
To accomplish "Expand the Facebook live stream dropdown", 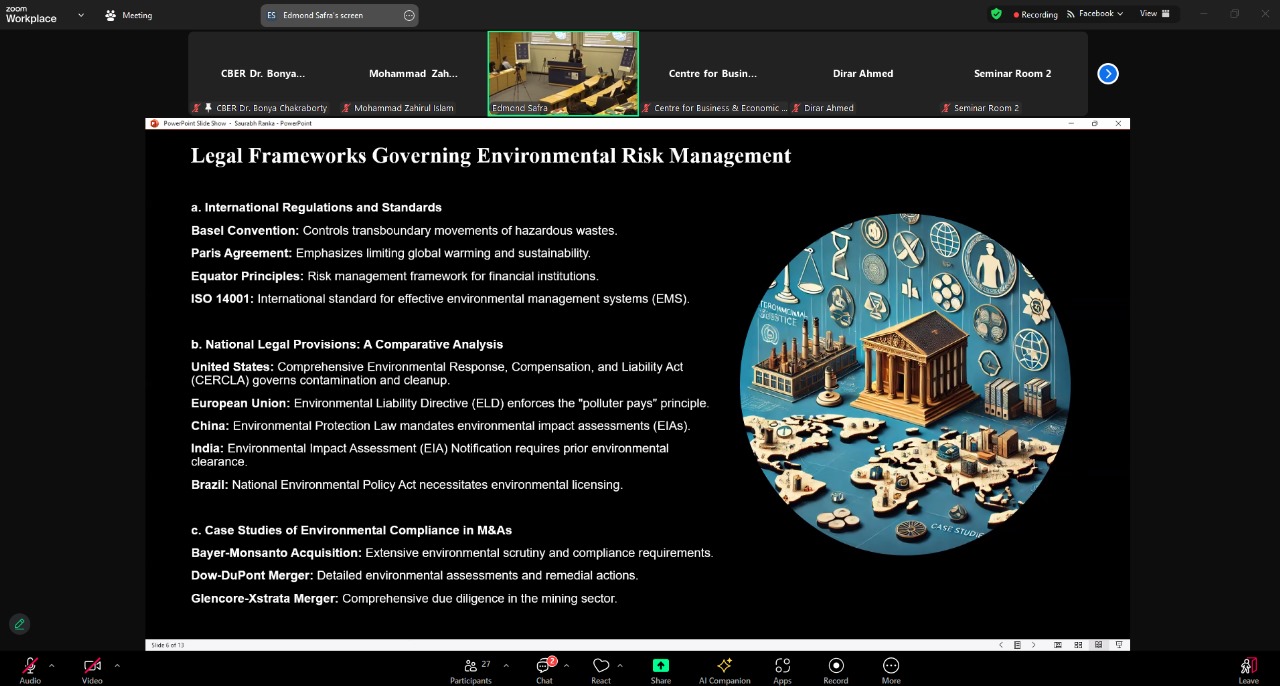I will pos(1095,14).
